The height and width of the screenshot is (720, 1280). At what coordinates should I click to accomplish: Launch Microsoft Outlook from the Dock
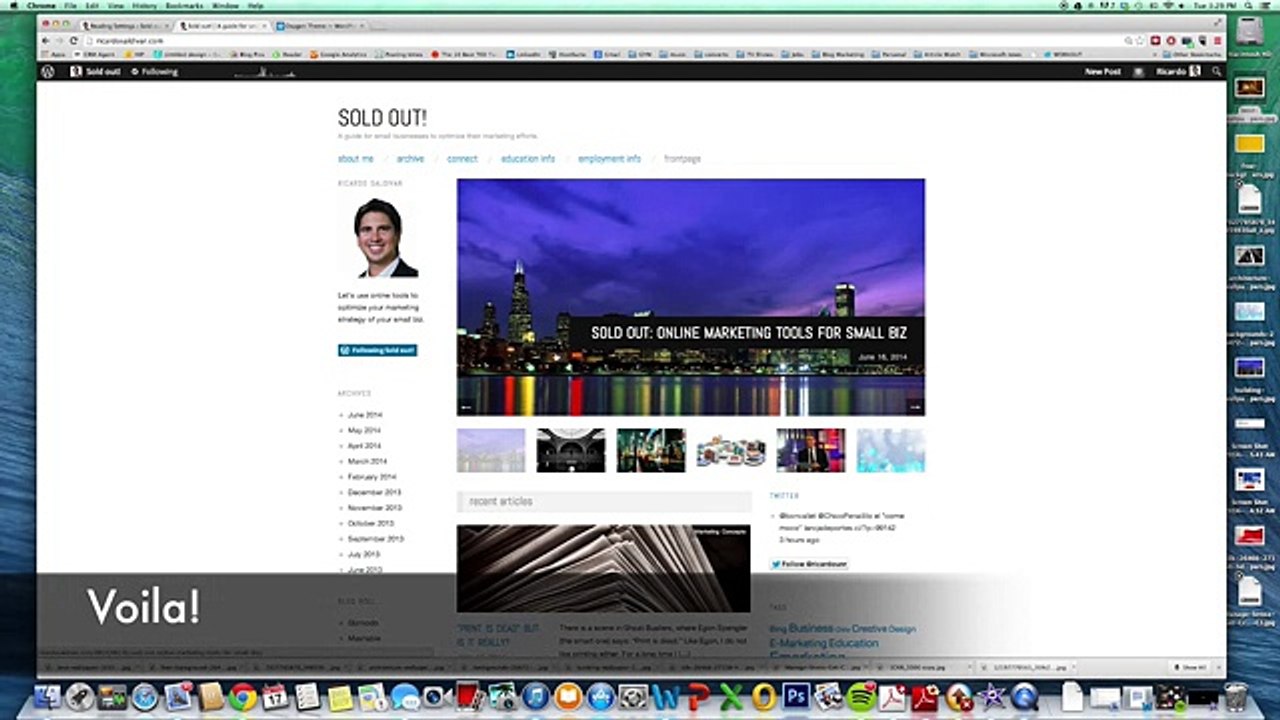(764, 697)
